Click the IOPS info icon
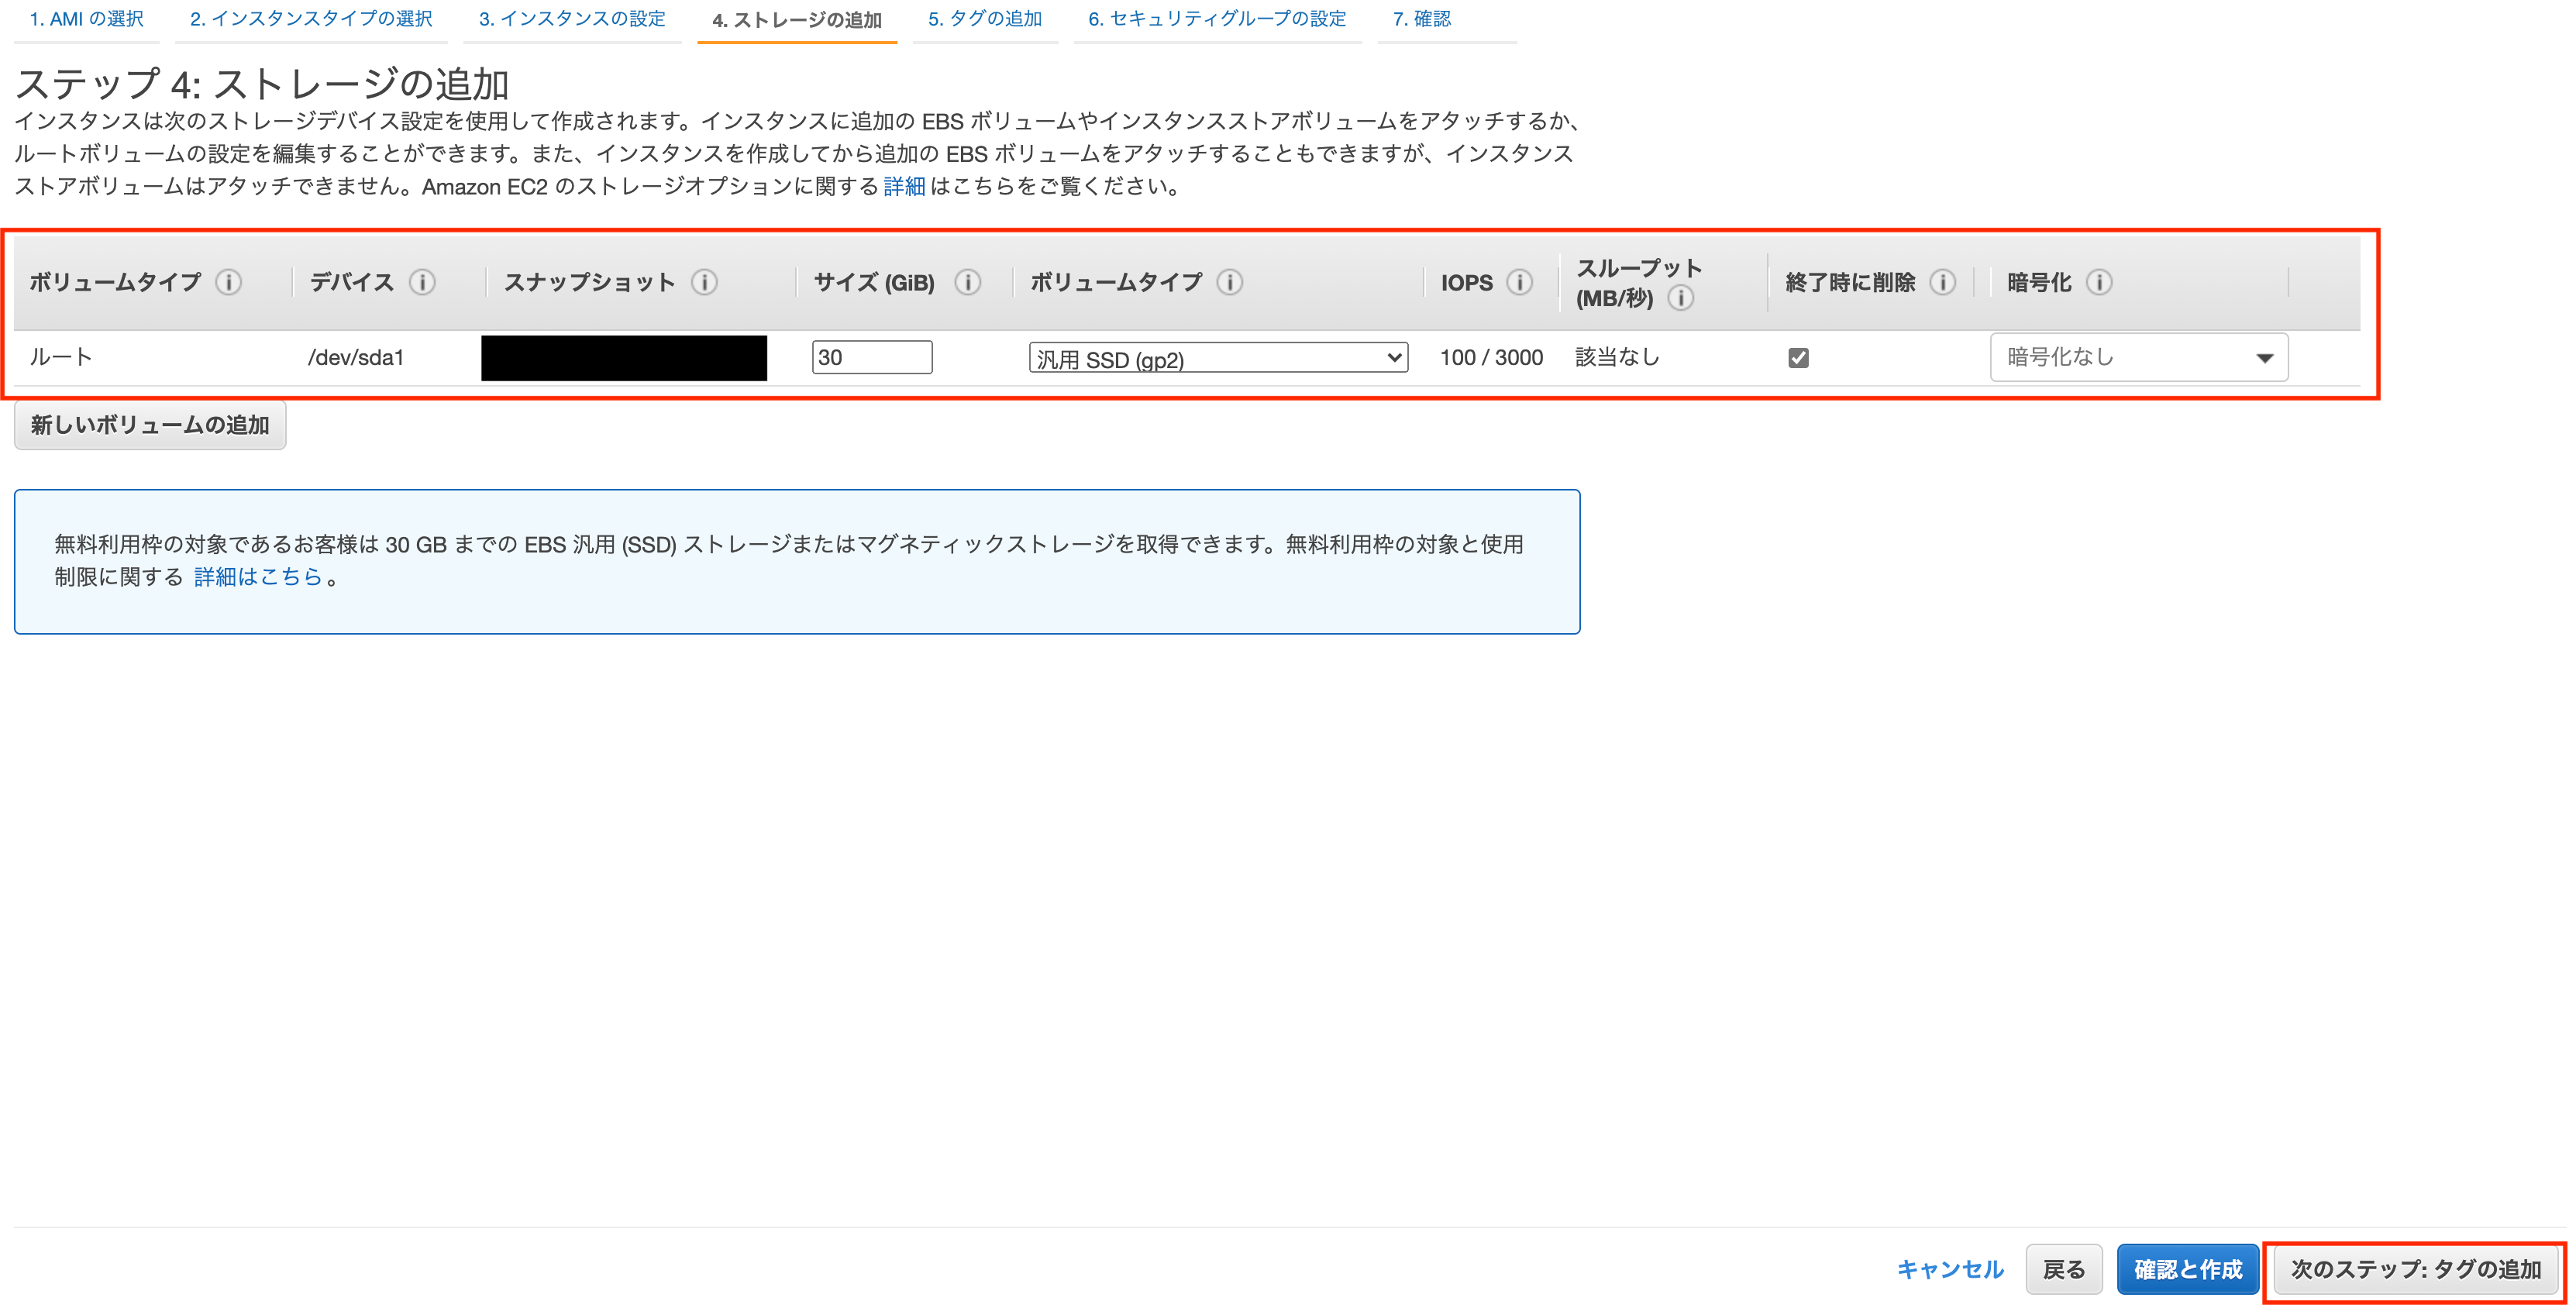 pyautogui.click(x=1521, y=282)
